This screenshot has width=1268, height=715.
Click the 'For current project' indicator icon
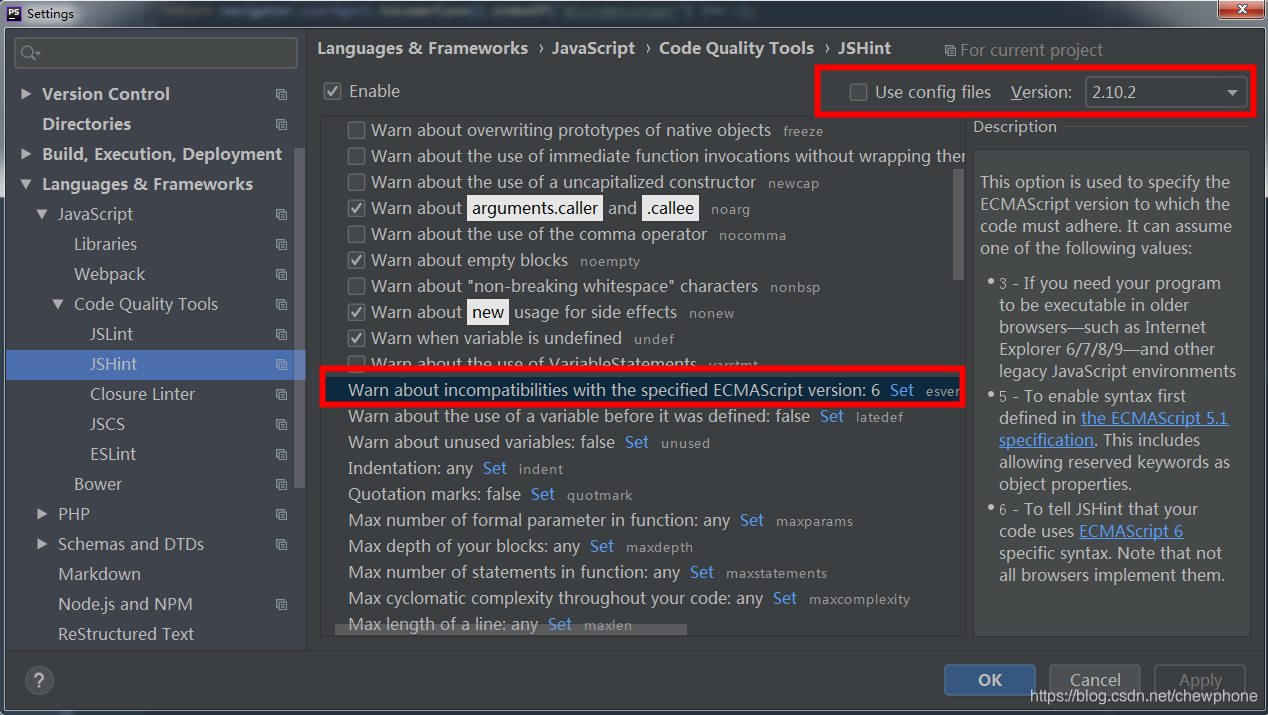[950, 50]
